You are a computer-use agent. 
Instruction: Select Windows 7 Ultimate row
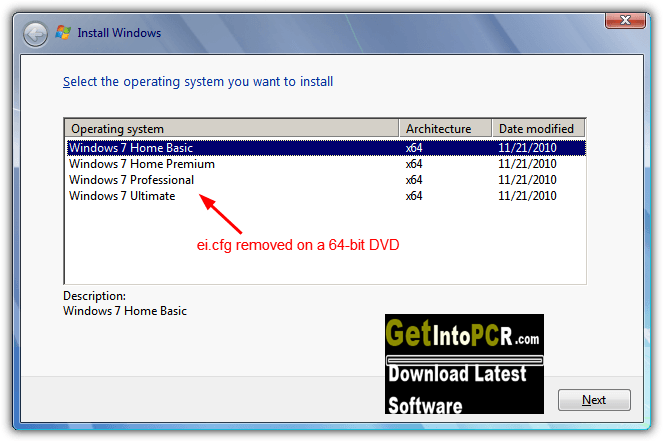(326, 196)
